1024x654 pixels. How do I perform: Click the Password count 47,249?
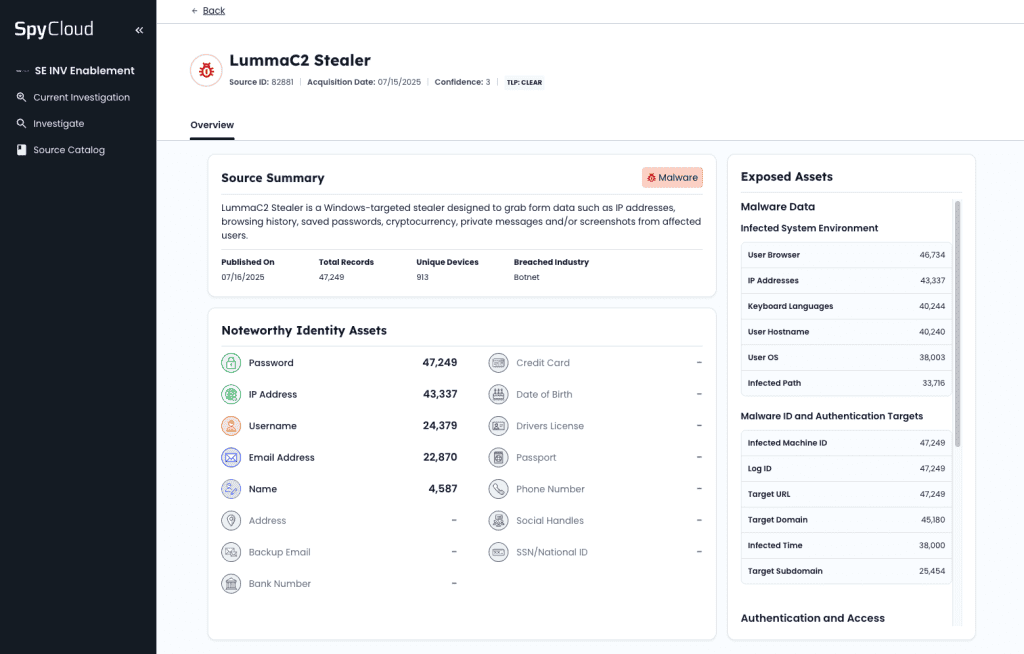(x=440, y=363)
